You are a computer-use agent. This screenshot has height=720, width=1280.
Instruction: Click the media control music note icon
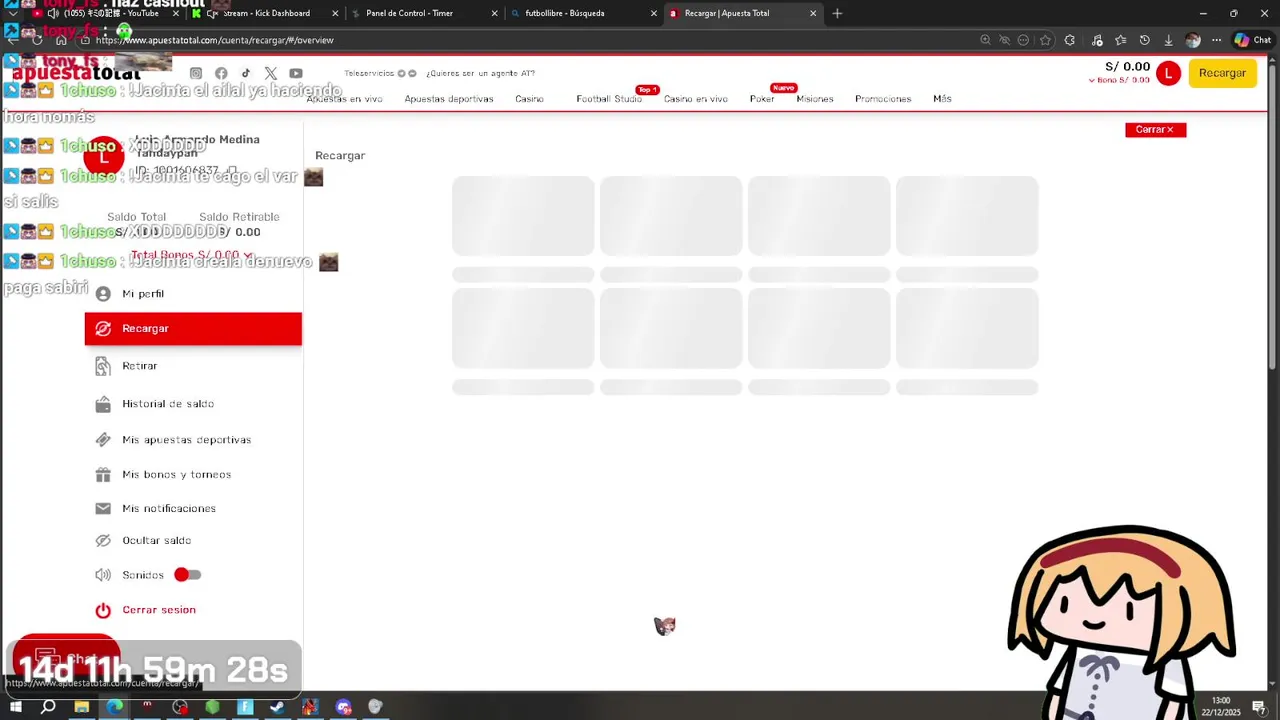pos(1097,40)
